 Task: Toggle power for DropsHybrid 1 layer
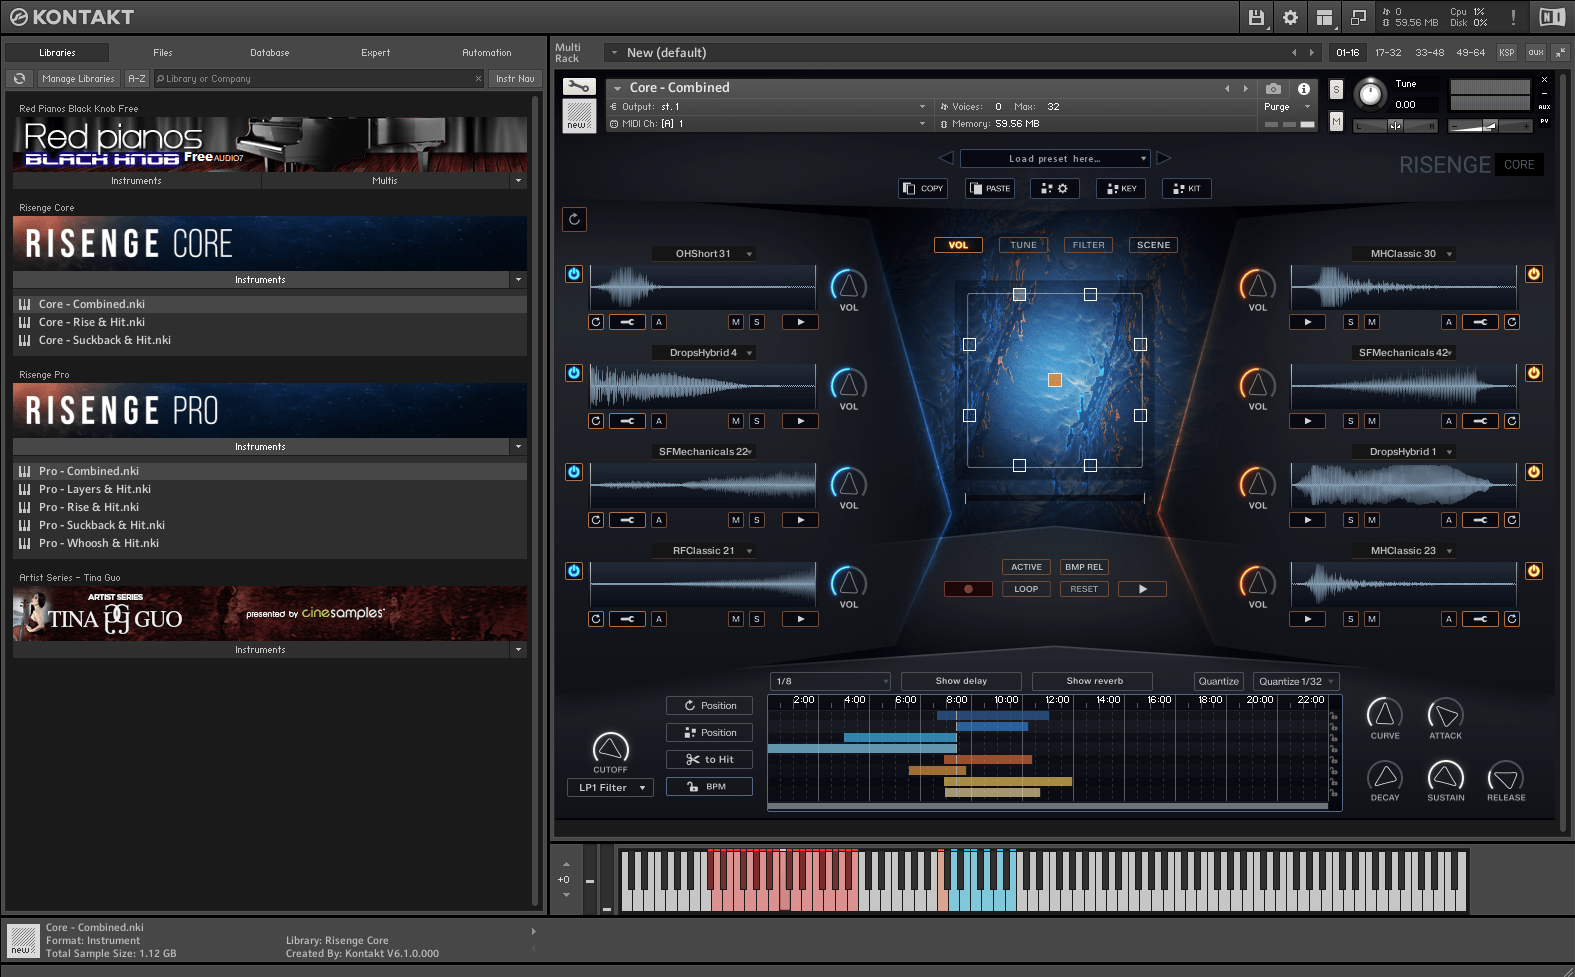click(1534, 472)
